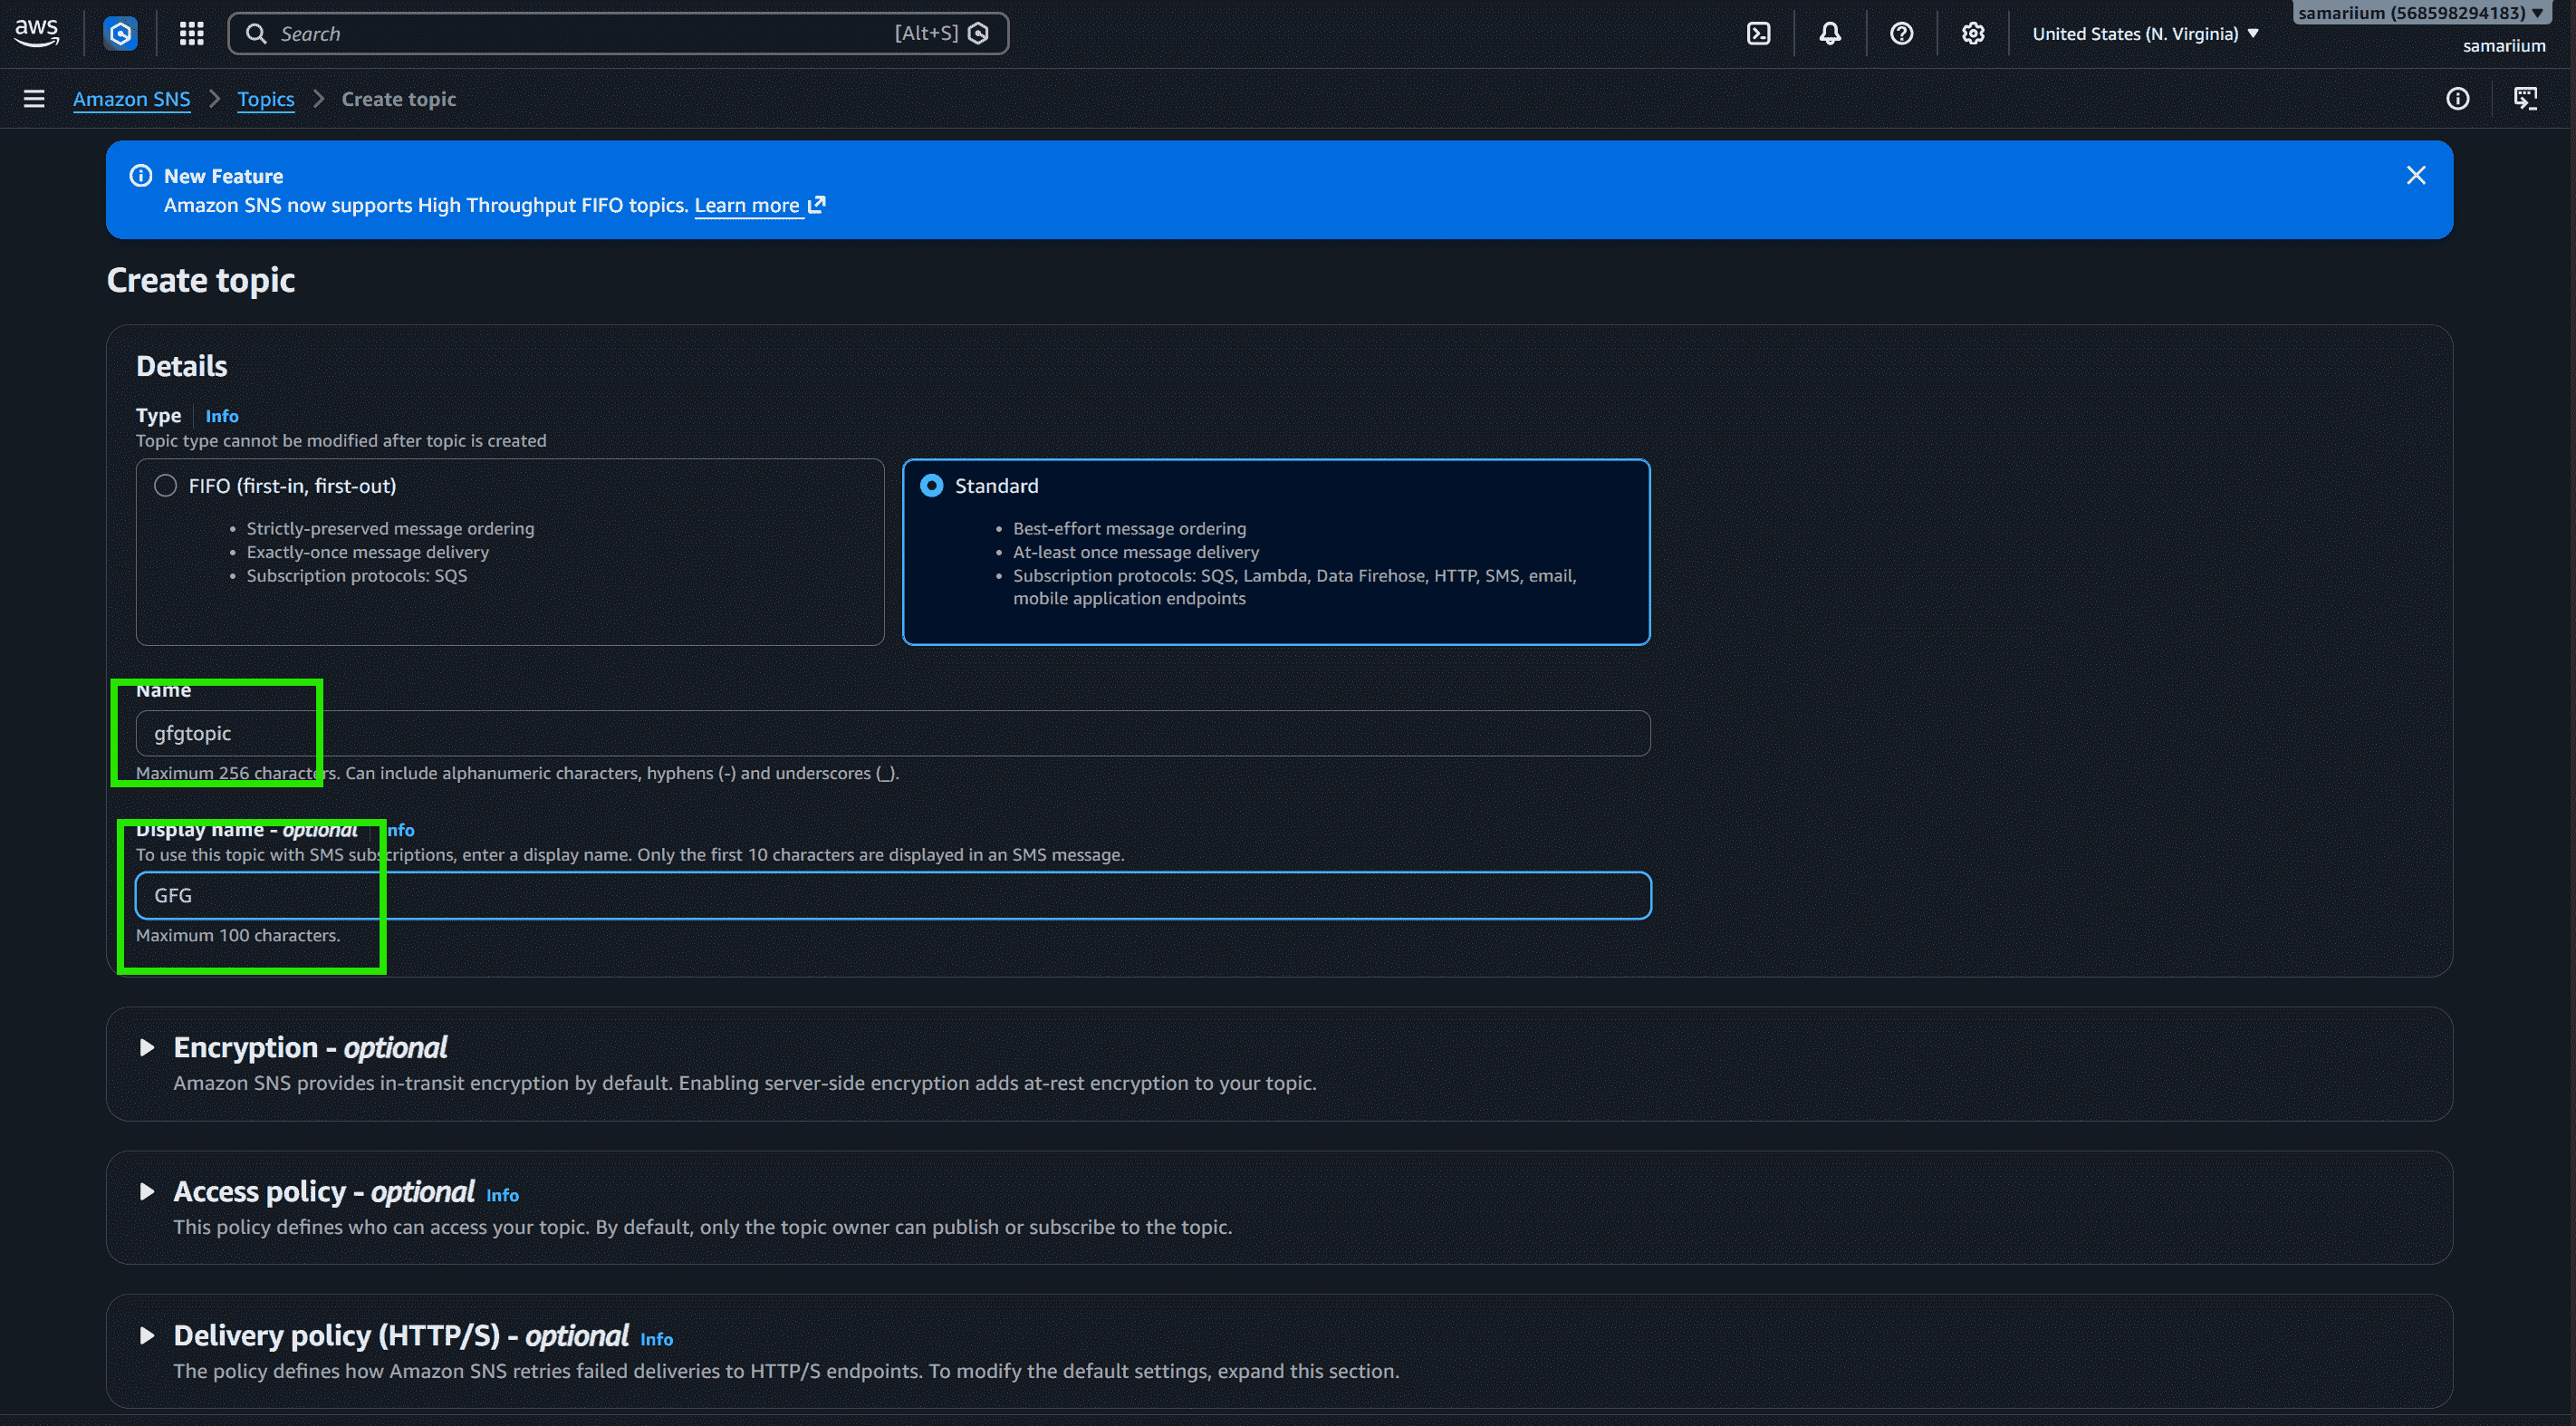Open the feedback chat icon at top right

2525,99
